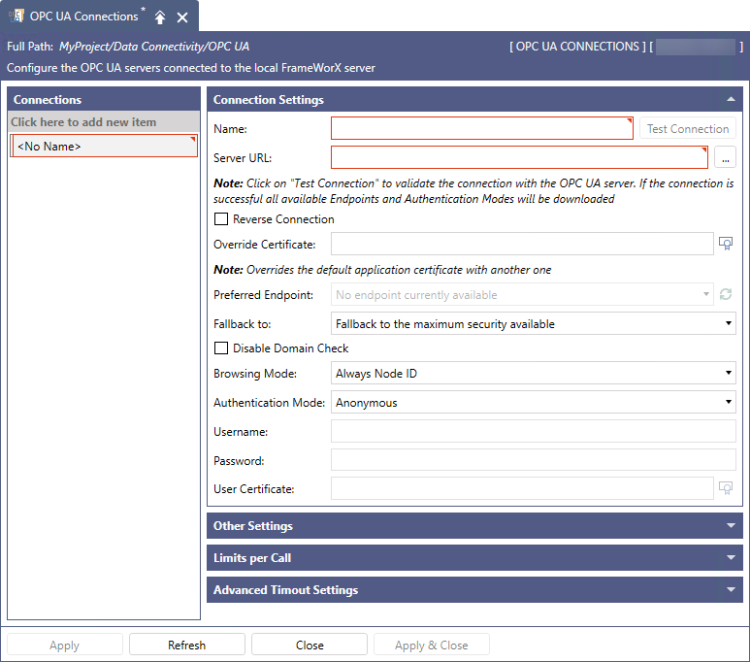
Task: Click the Server URL browse ellipsis button
Action: point(725,157)
